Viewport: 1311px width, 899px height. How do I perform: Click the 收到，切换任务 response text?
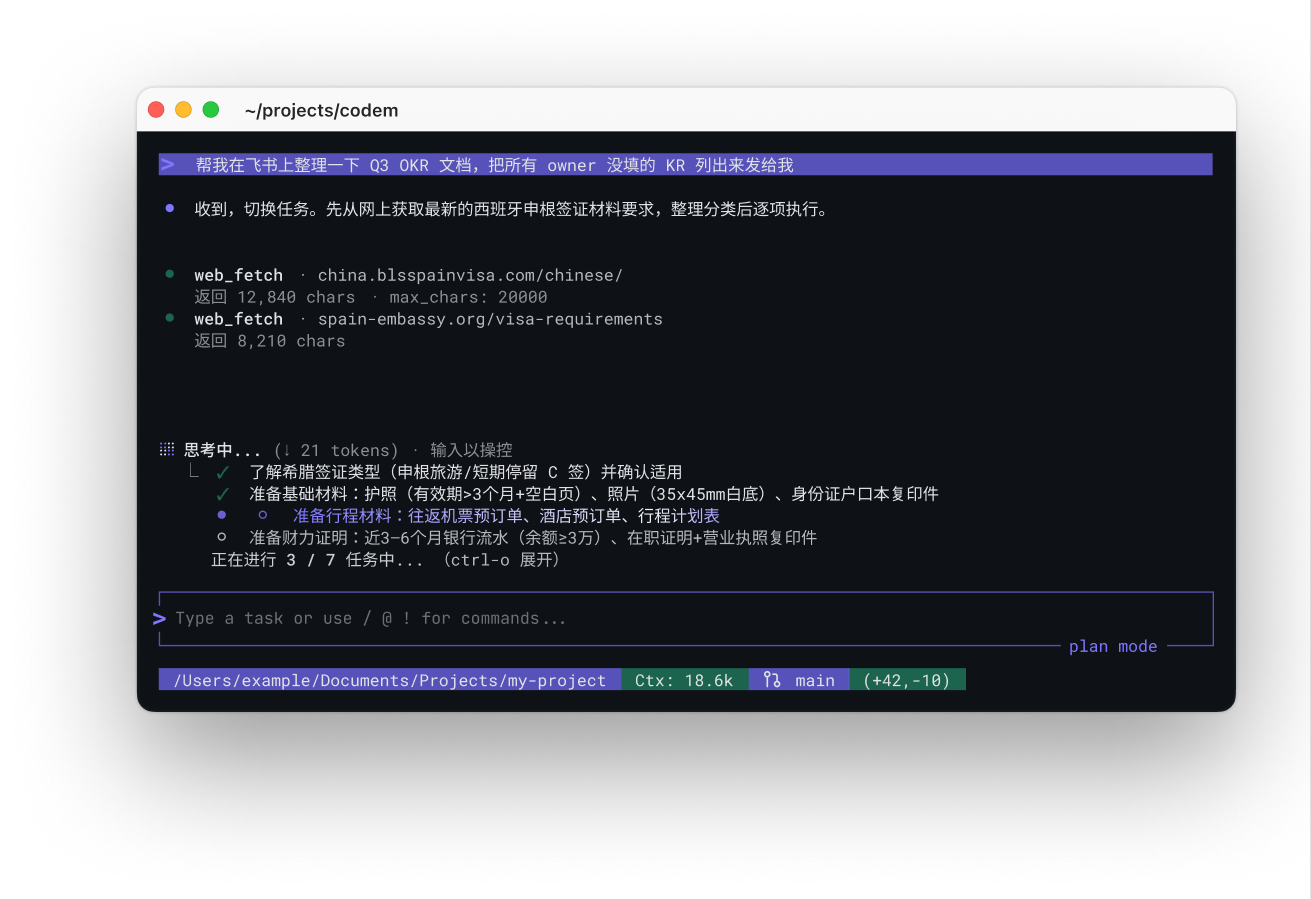tap(511, 209)
